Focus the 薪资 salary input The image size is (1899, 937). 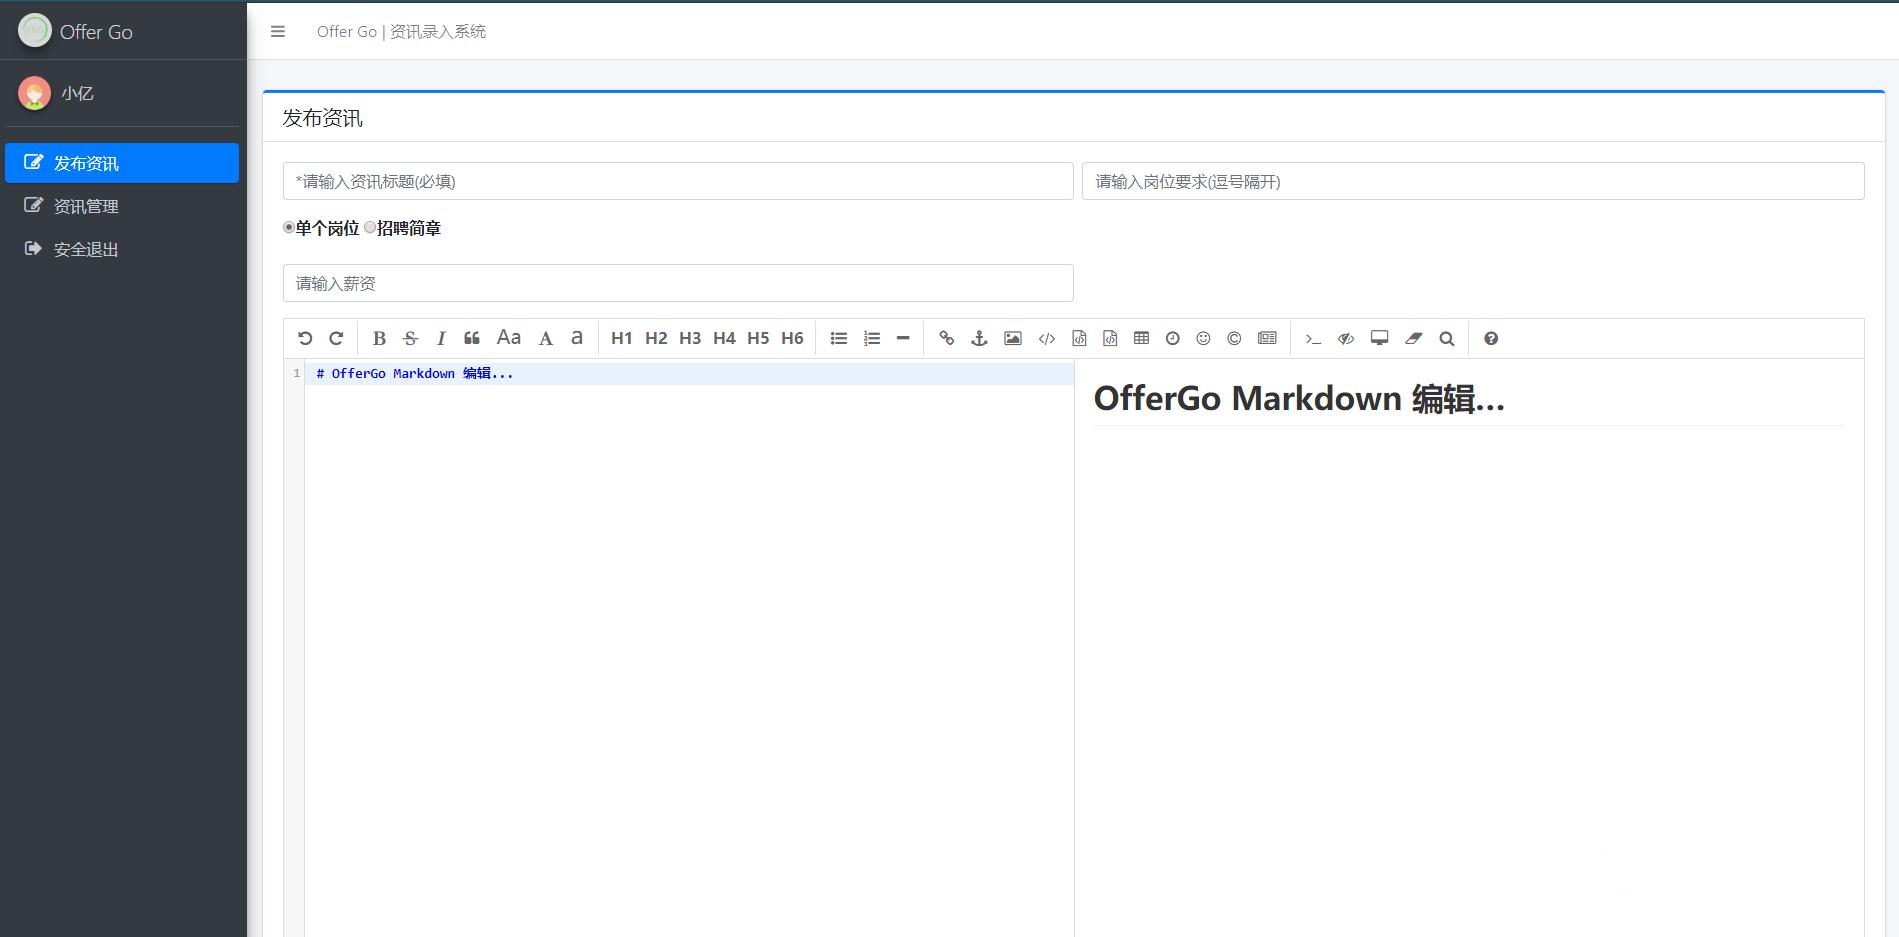678,283
